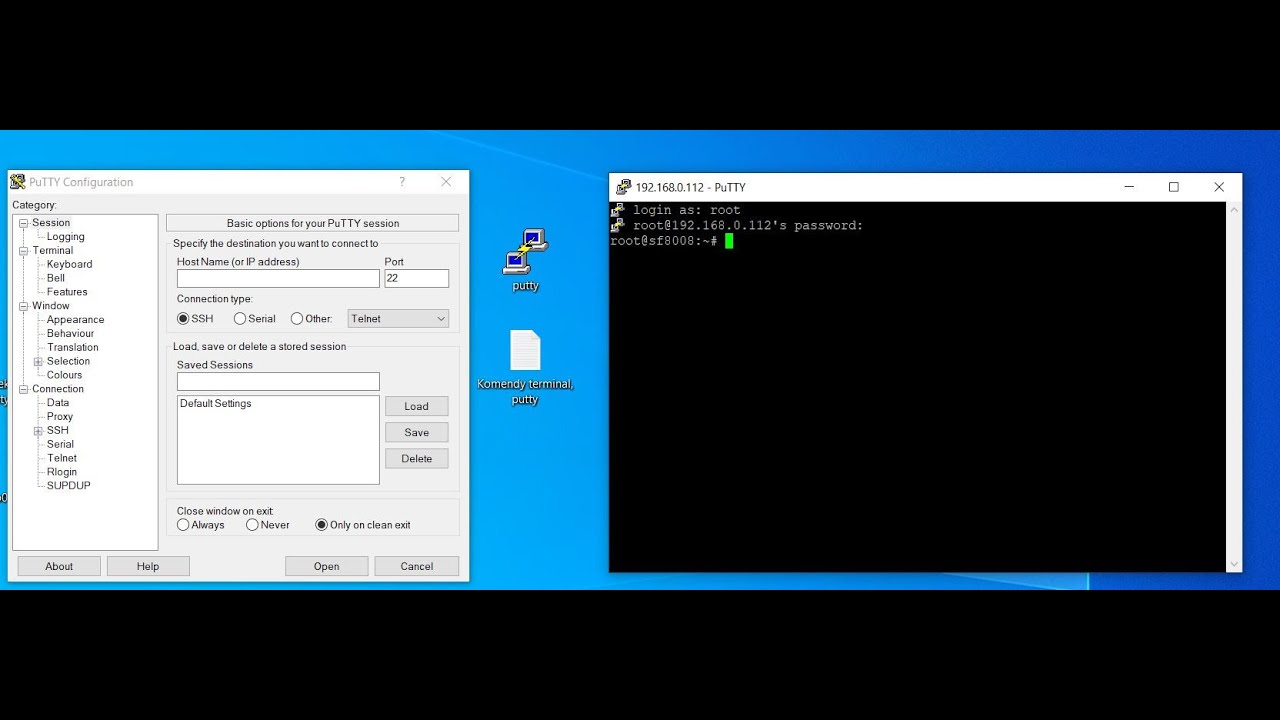The width and height of the screenshot is (1280, 720).
Task: Choose Always for close window on exit
Action: click(183, 525)
